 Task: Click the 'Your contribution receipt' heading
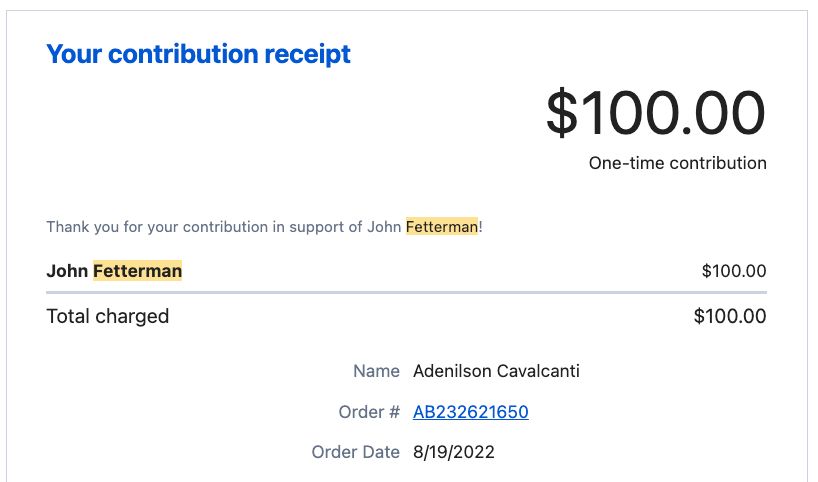198,55
